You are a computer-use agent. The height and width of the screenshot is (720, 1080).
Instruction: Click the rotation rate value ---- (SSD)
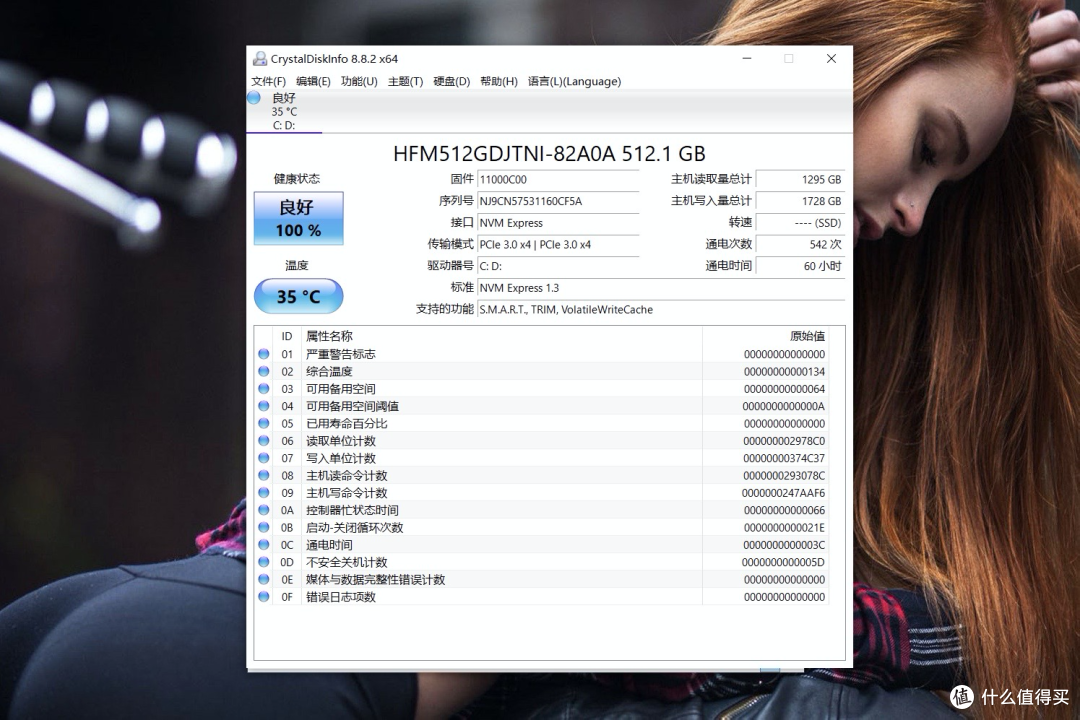tap(800, 223)
